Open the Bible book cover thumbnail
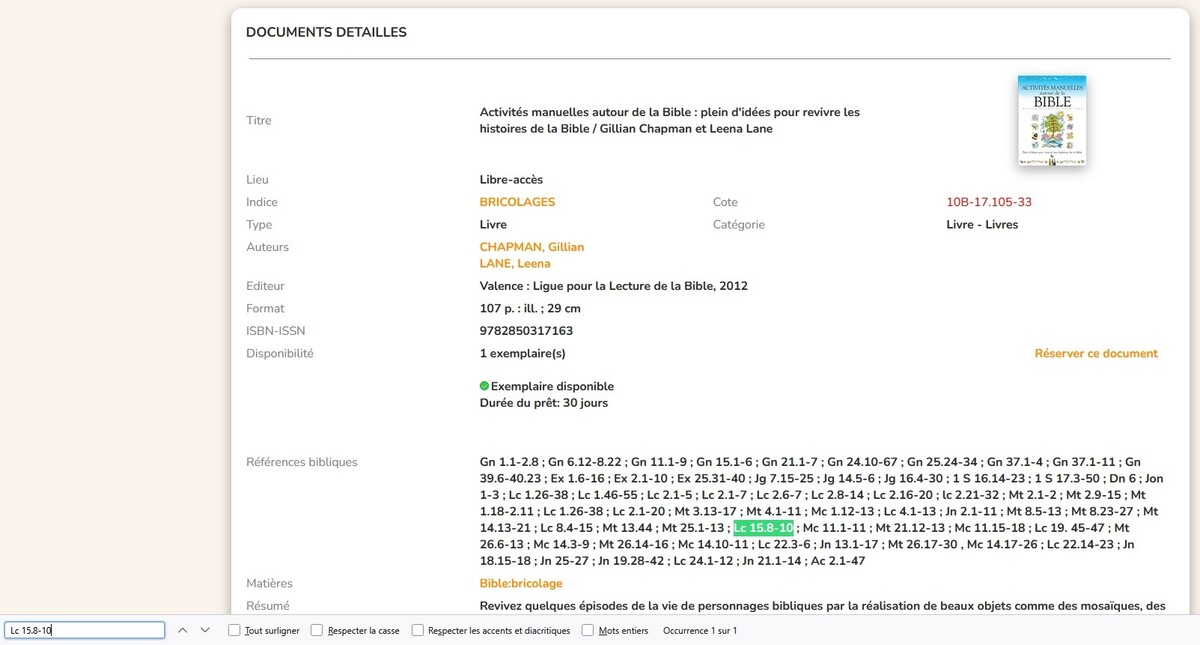Viewport: 1200px width, 645px height. [1051, 121]
